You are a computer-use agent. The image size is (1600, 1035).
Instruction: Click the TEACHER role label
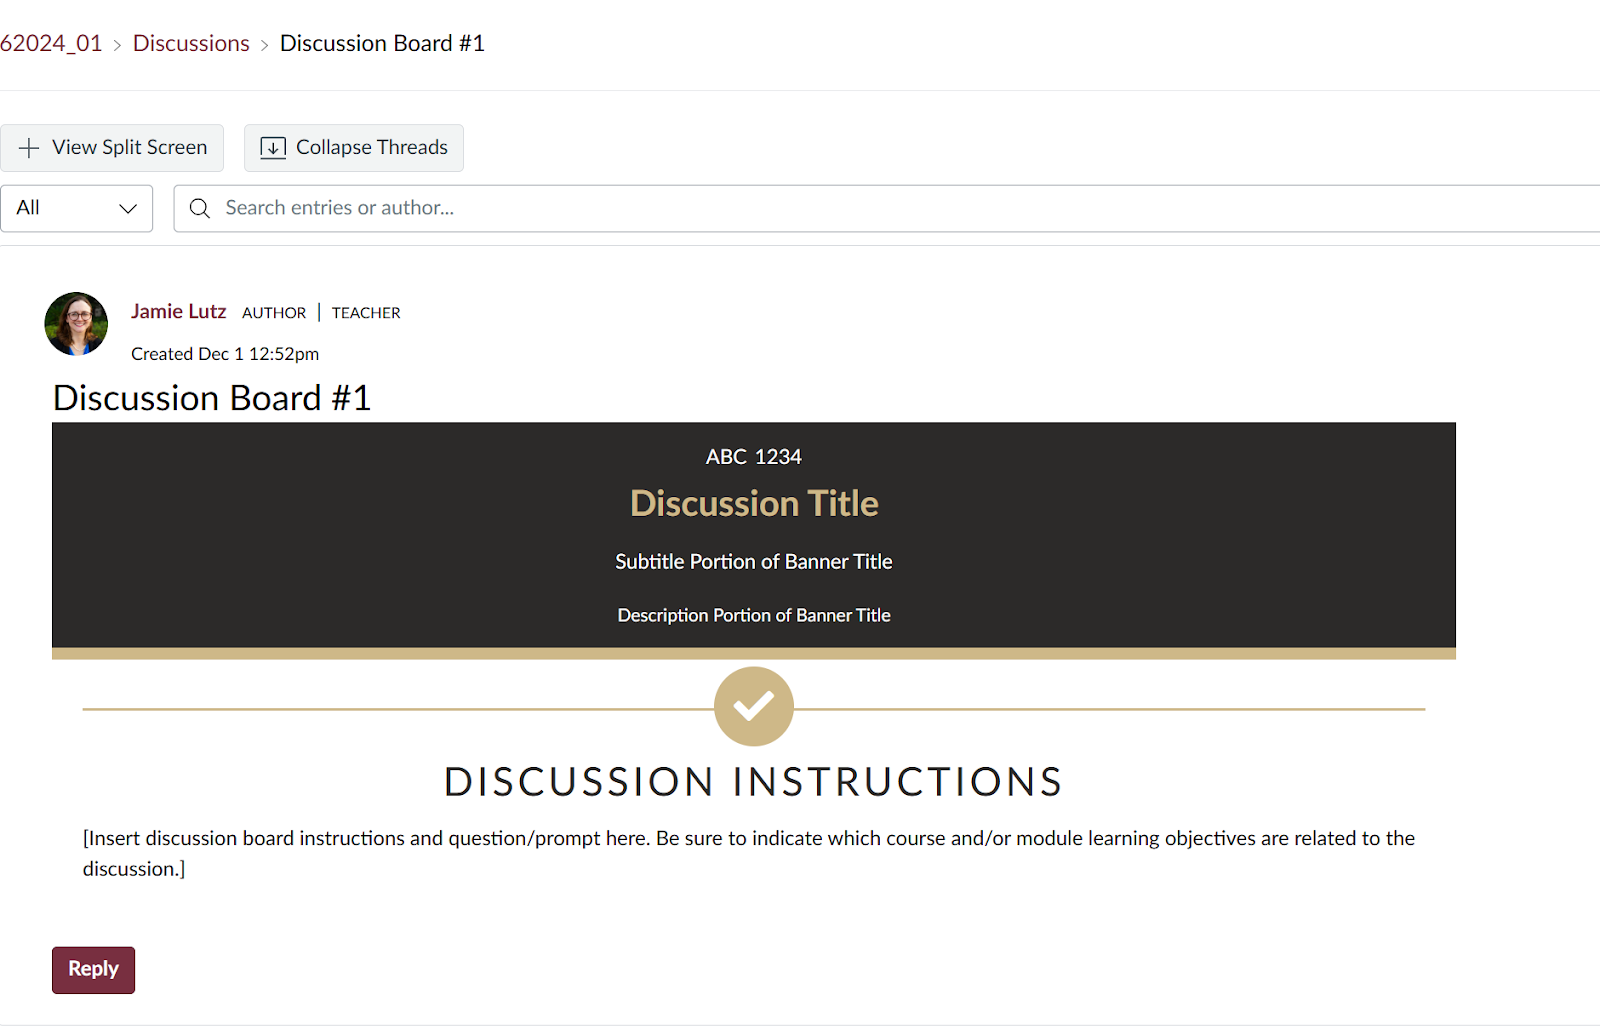click(366, 313)
